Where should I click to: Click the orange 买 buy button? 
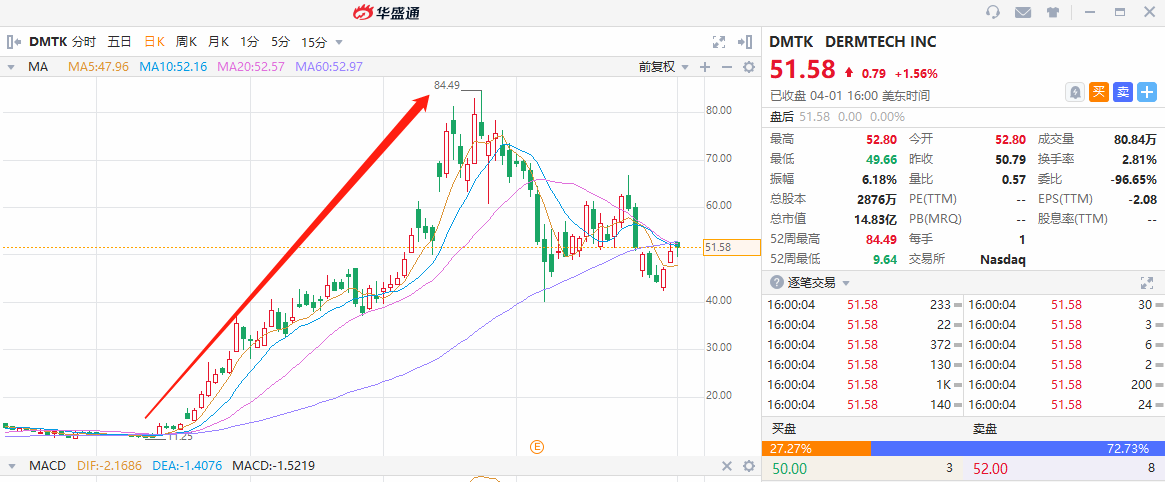tap(1099, 92)
